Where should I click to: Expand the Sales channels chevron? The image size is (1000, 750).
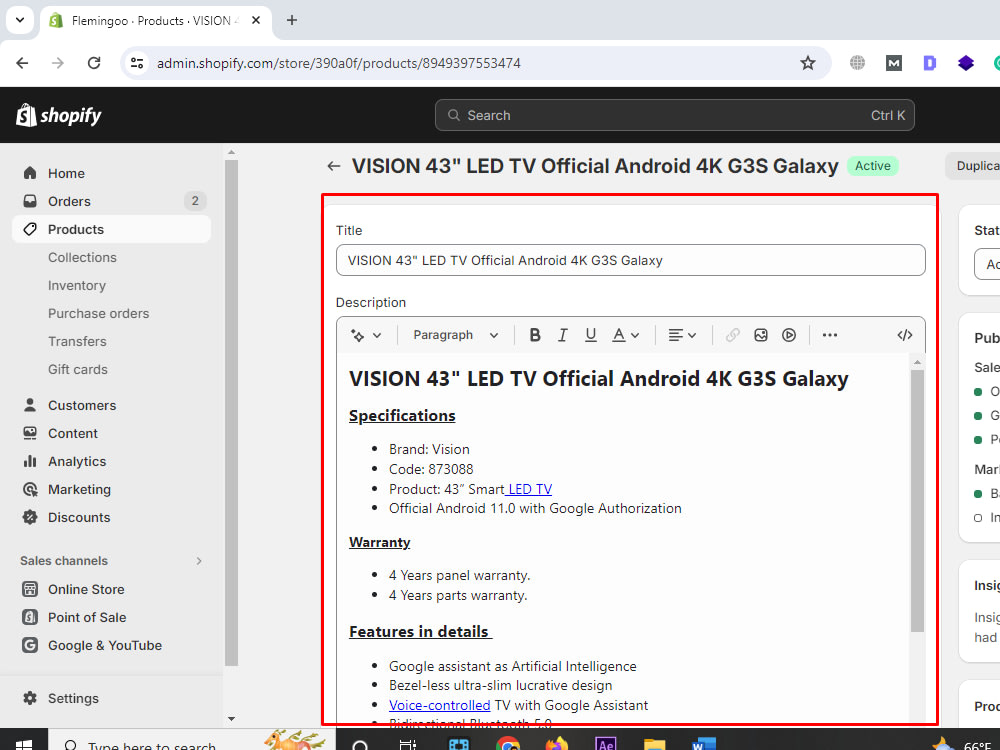coord(199,561)
